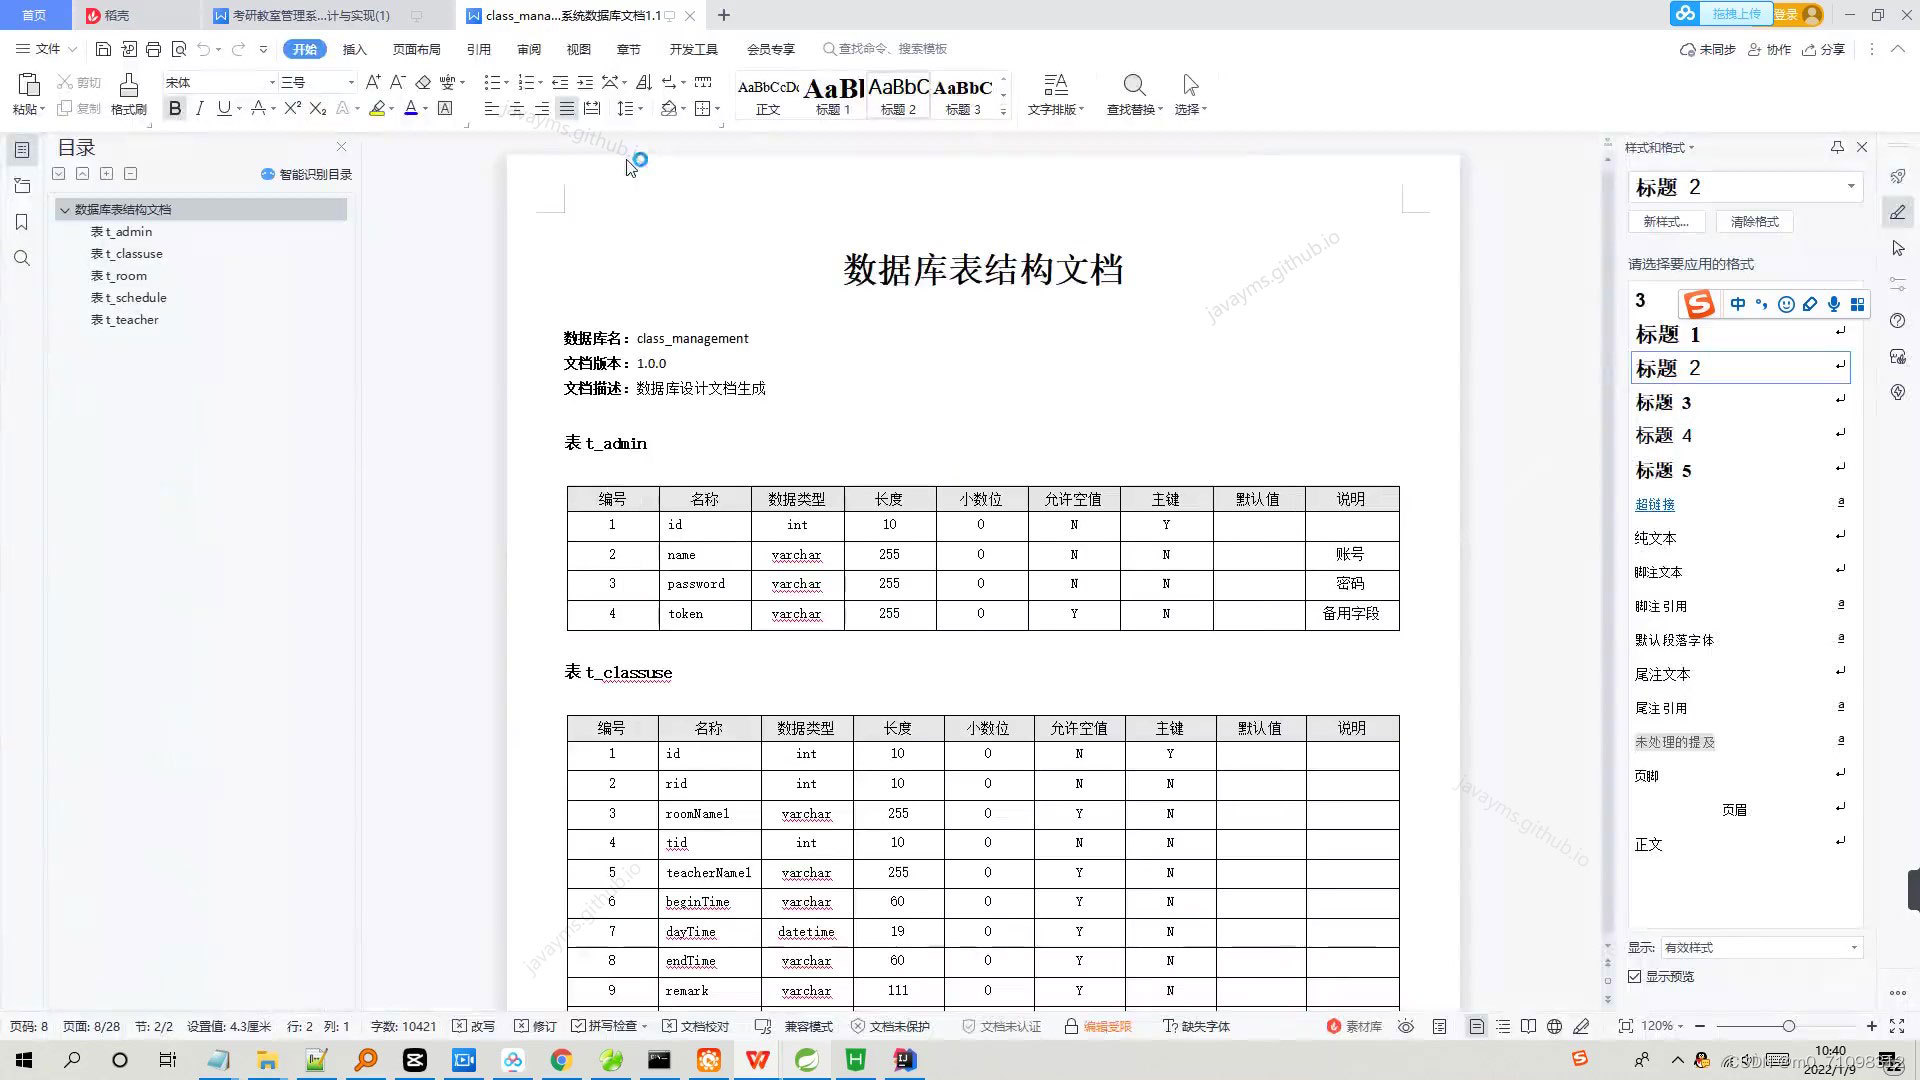Open the 显示 有效样式 dropdown
This screenshot has width=1920, height=1080.
[x=1761, y=947]
